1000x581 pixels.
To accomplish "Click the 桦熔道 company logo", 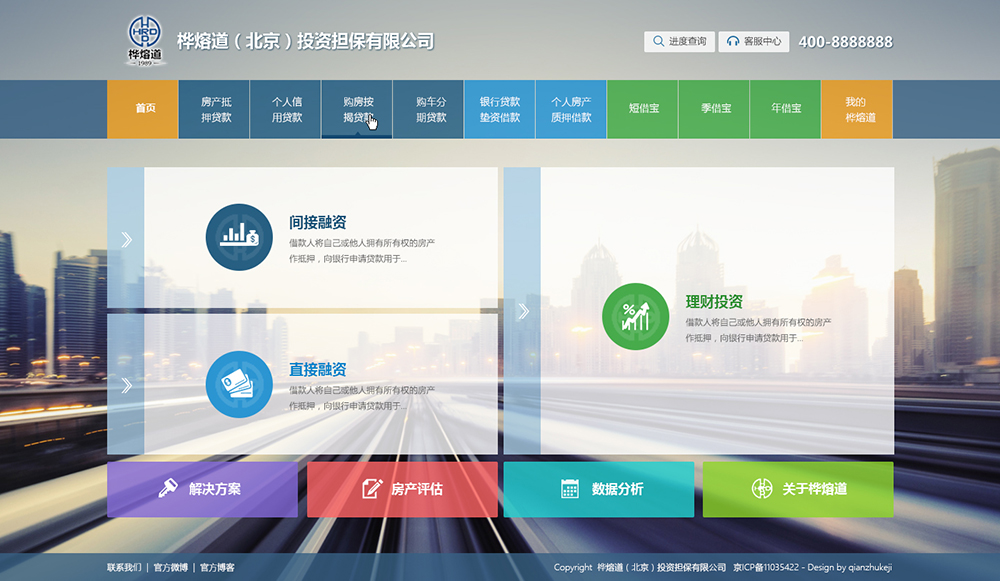I will click(146, 41).
